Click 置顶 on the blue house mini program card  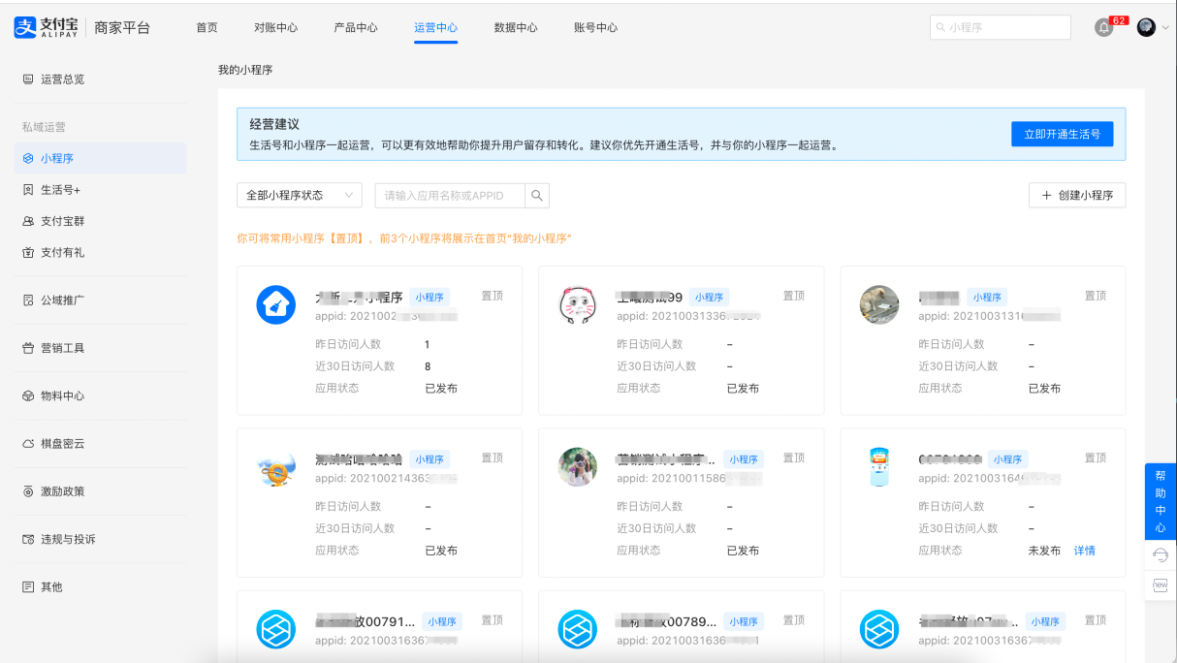pyautogui.click(x=492, y=296)
